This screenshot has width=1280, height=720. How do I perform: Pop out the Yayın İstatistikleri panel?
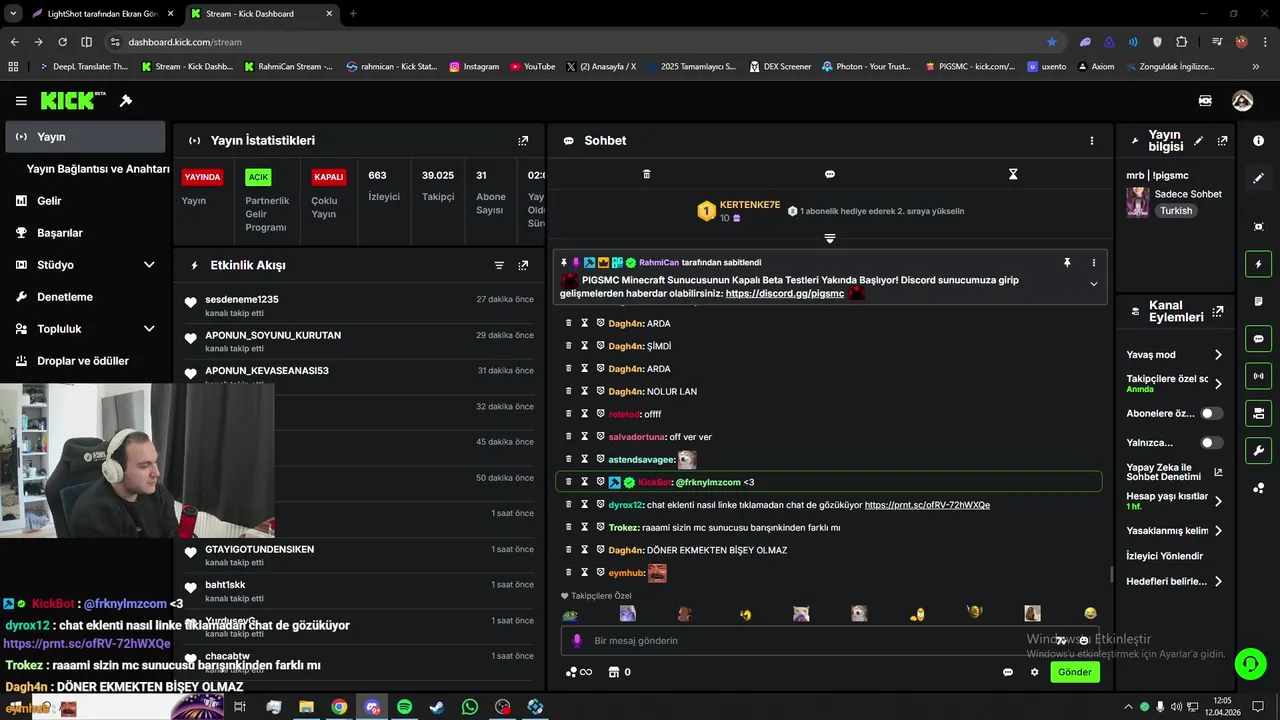[x=523, y=141]
